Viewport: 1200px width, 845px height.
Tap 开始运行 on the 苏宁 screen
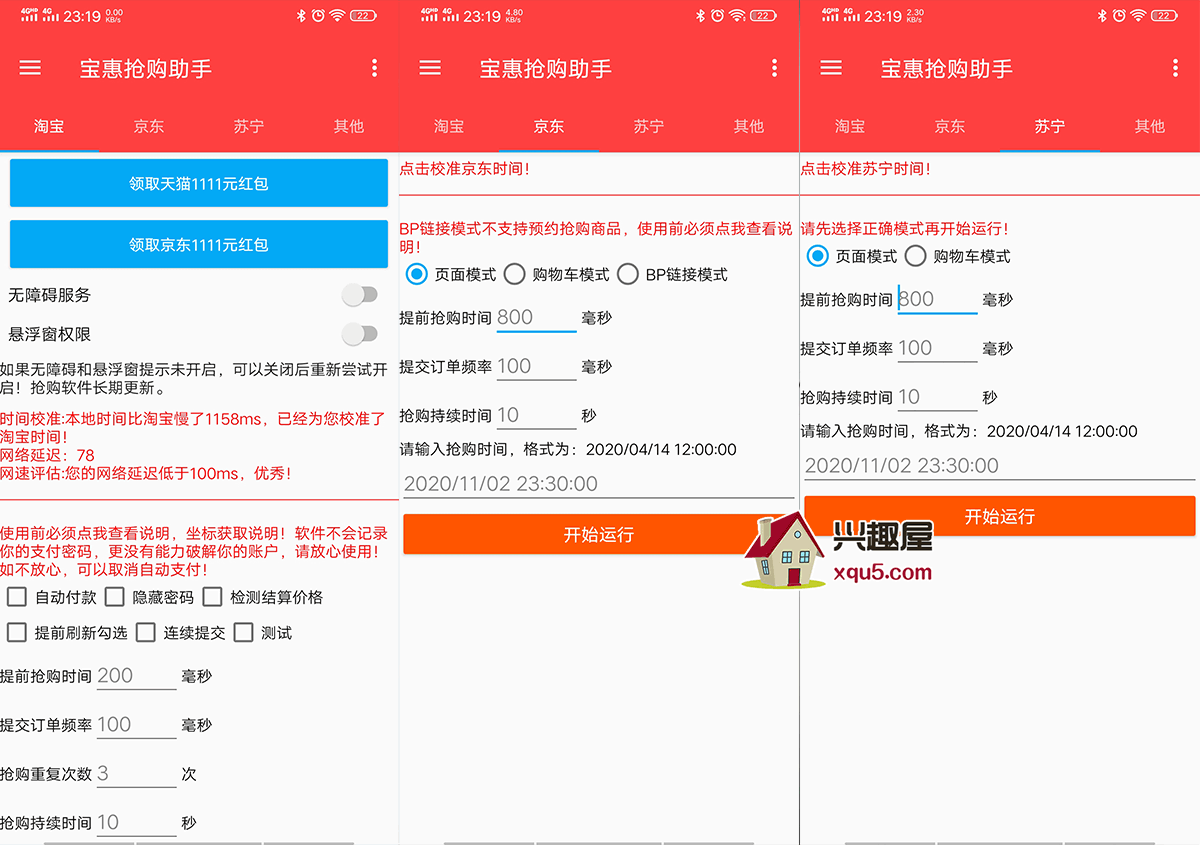999,516
